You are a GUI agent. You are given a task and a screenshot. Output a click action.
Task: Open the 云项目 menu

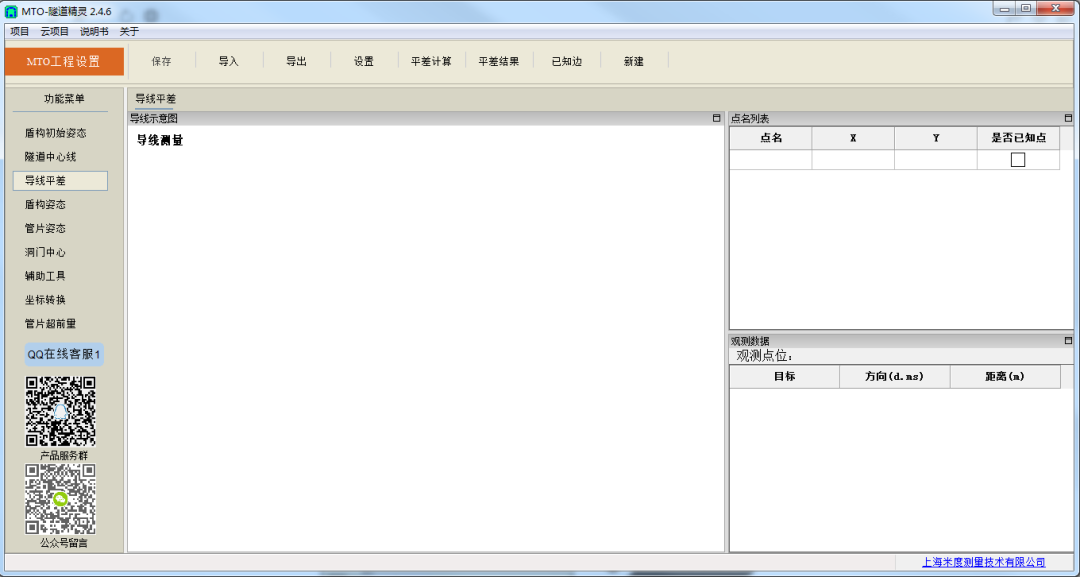55,32
